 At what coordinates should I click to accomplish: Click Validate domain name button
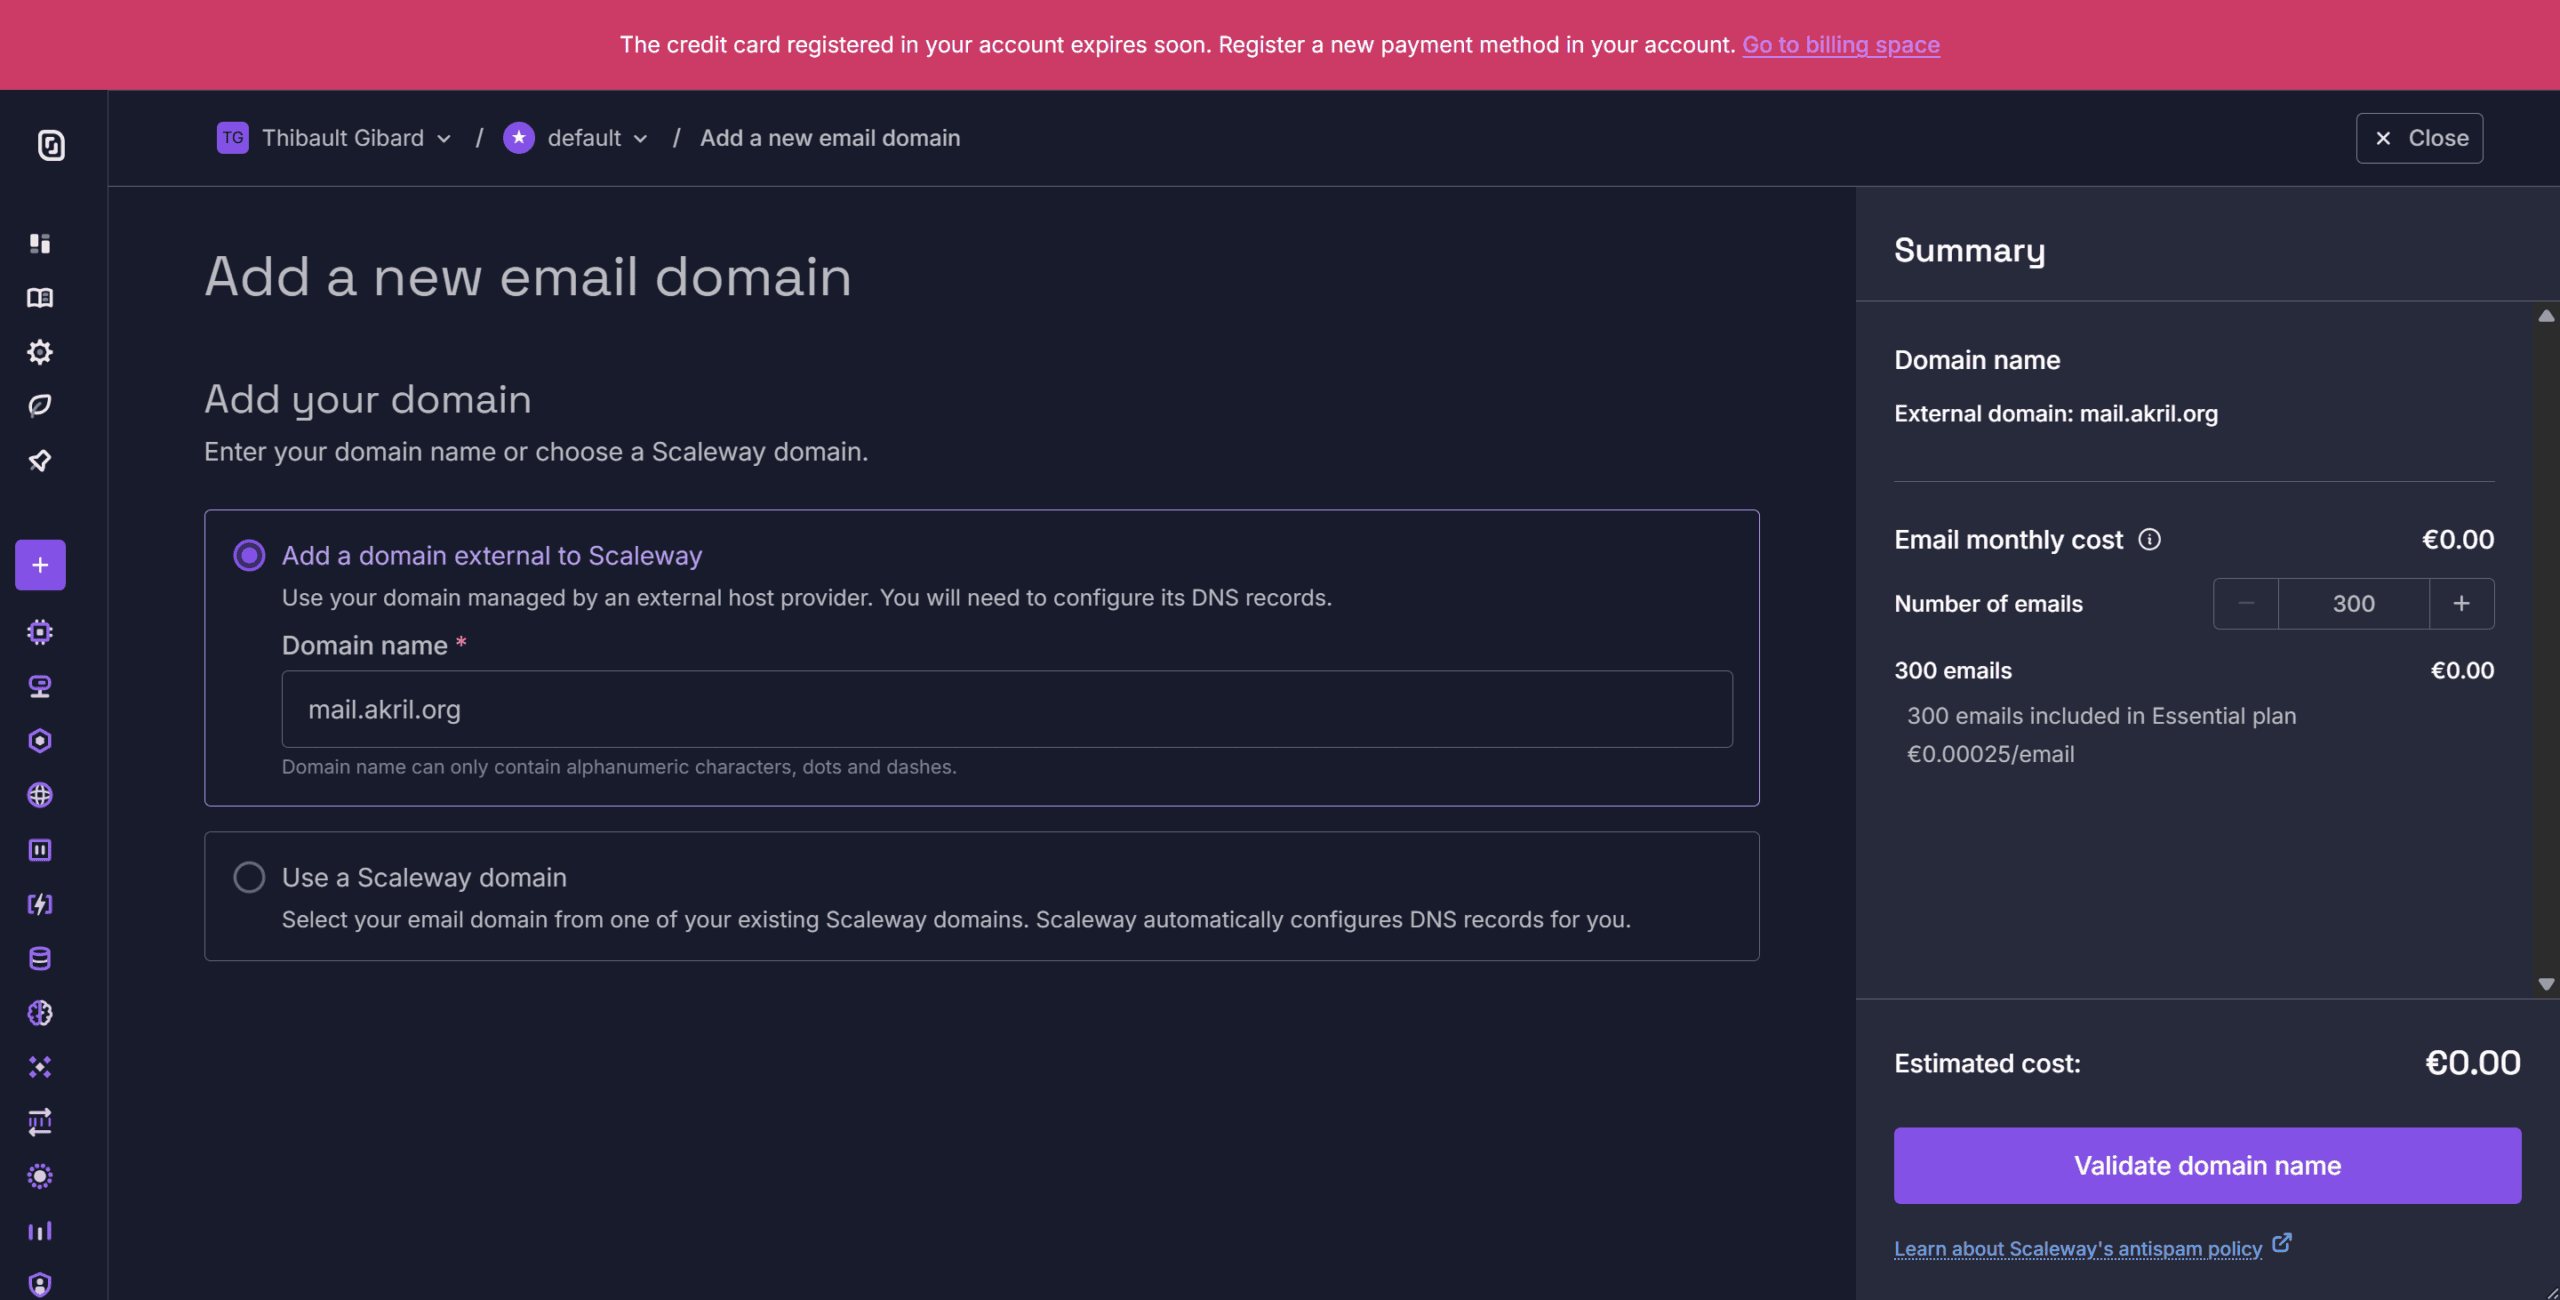point(2207,1165)
